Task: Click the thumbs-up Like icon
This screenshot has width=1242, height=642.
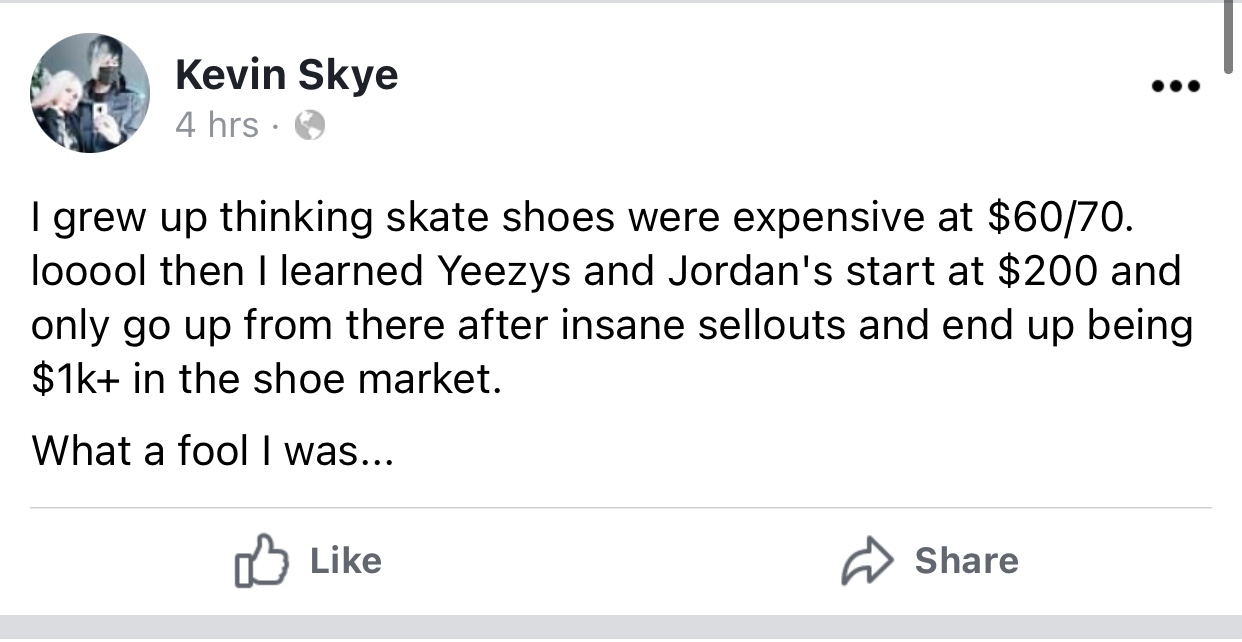Action: pos(261,562)
